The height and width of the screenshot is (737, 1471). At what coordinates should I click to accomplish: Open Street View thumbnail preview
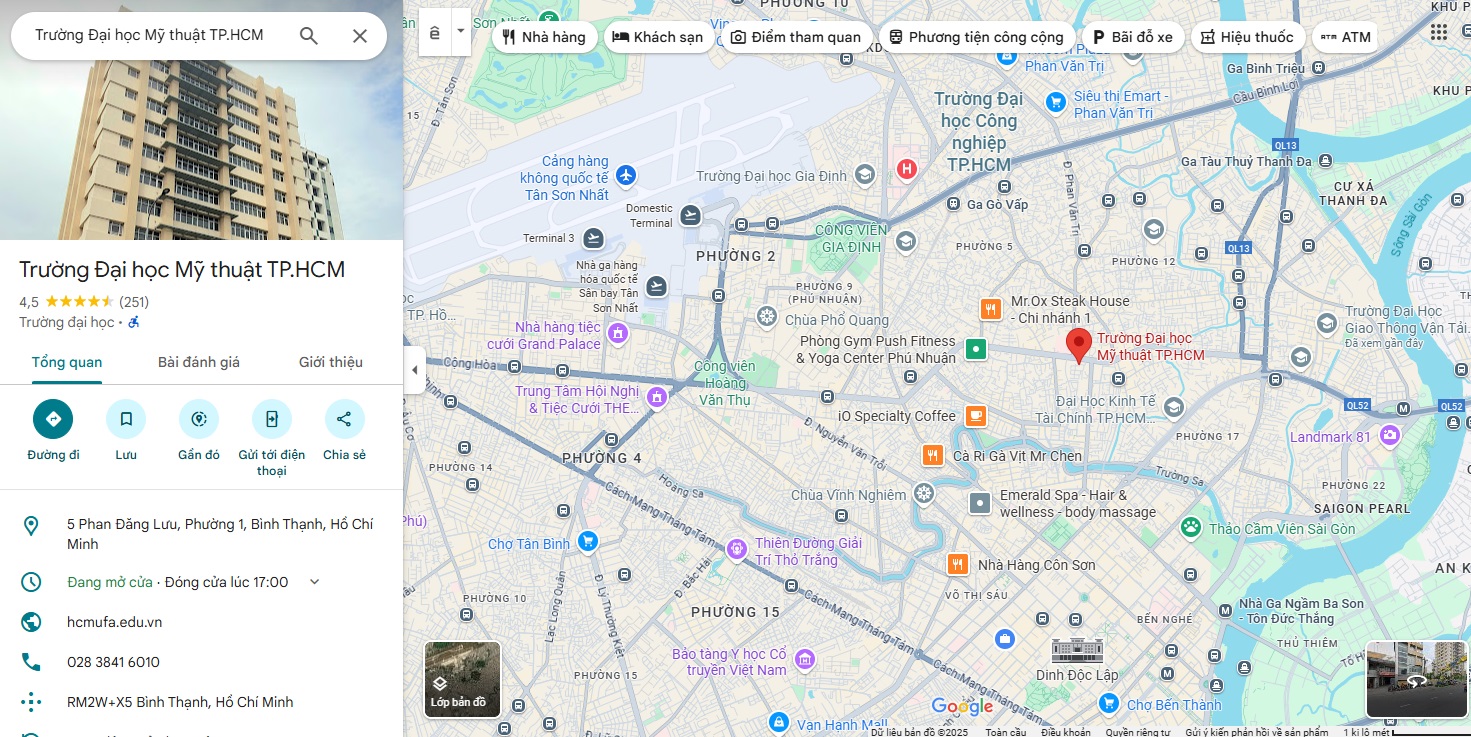click(x=1416, y=679)
